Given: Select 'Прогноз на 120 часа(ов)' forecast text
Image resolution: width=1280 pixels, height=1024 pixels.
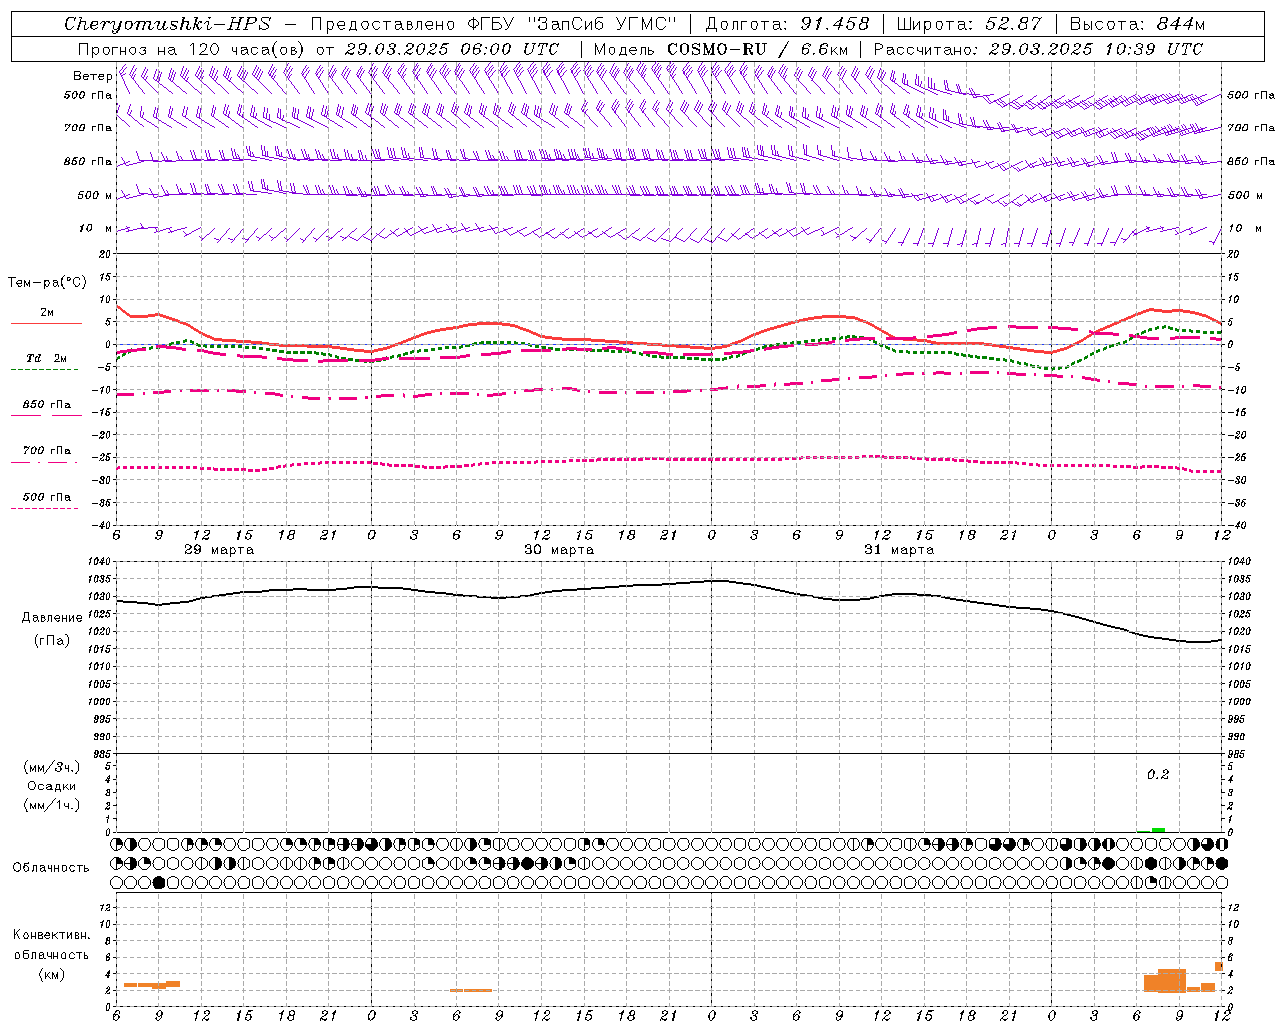Looking at the screenshot, I should click(192, 49).
